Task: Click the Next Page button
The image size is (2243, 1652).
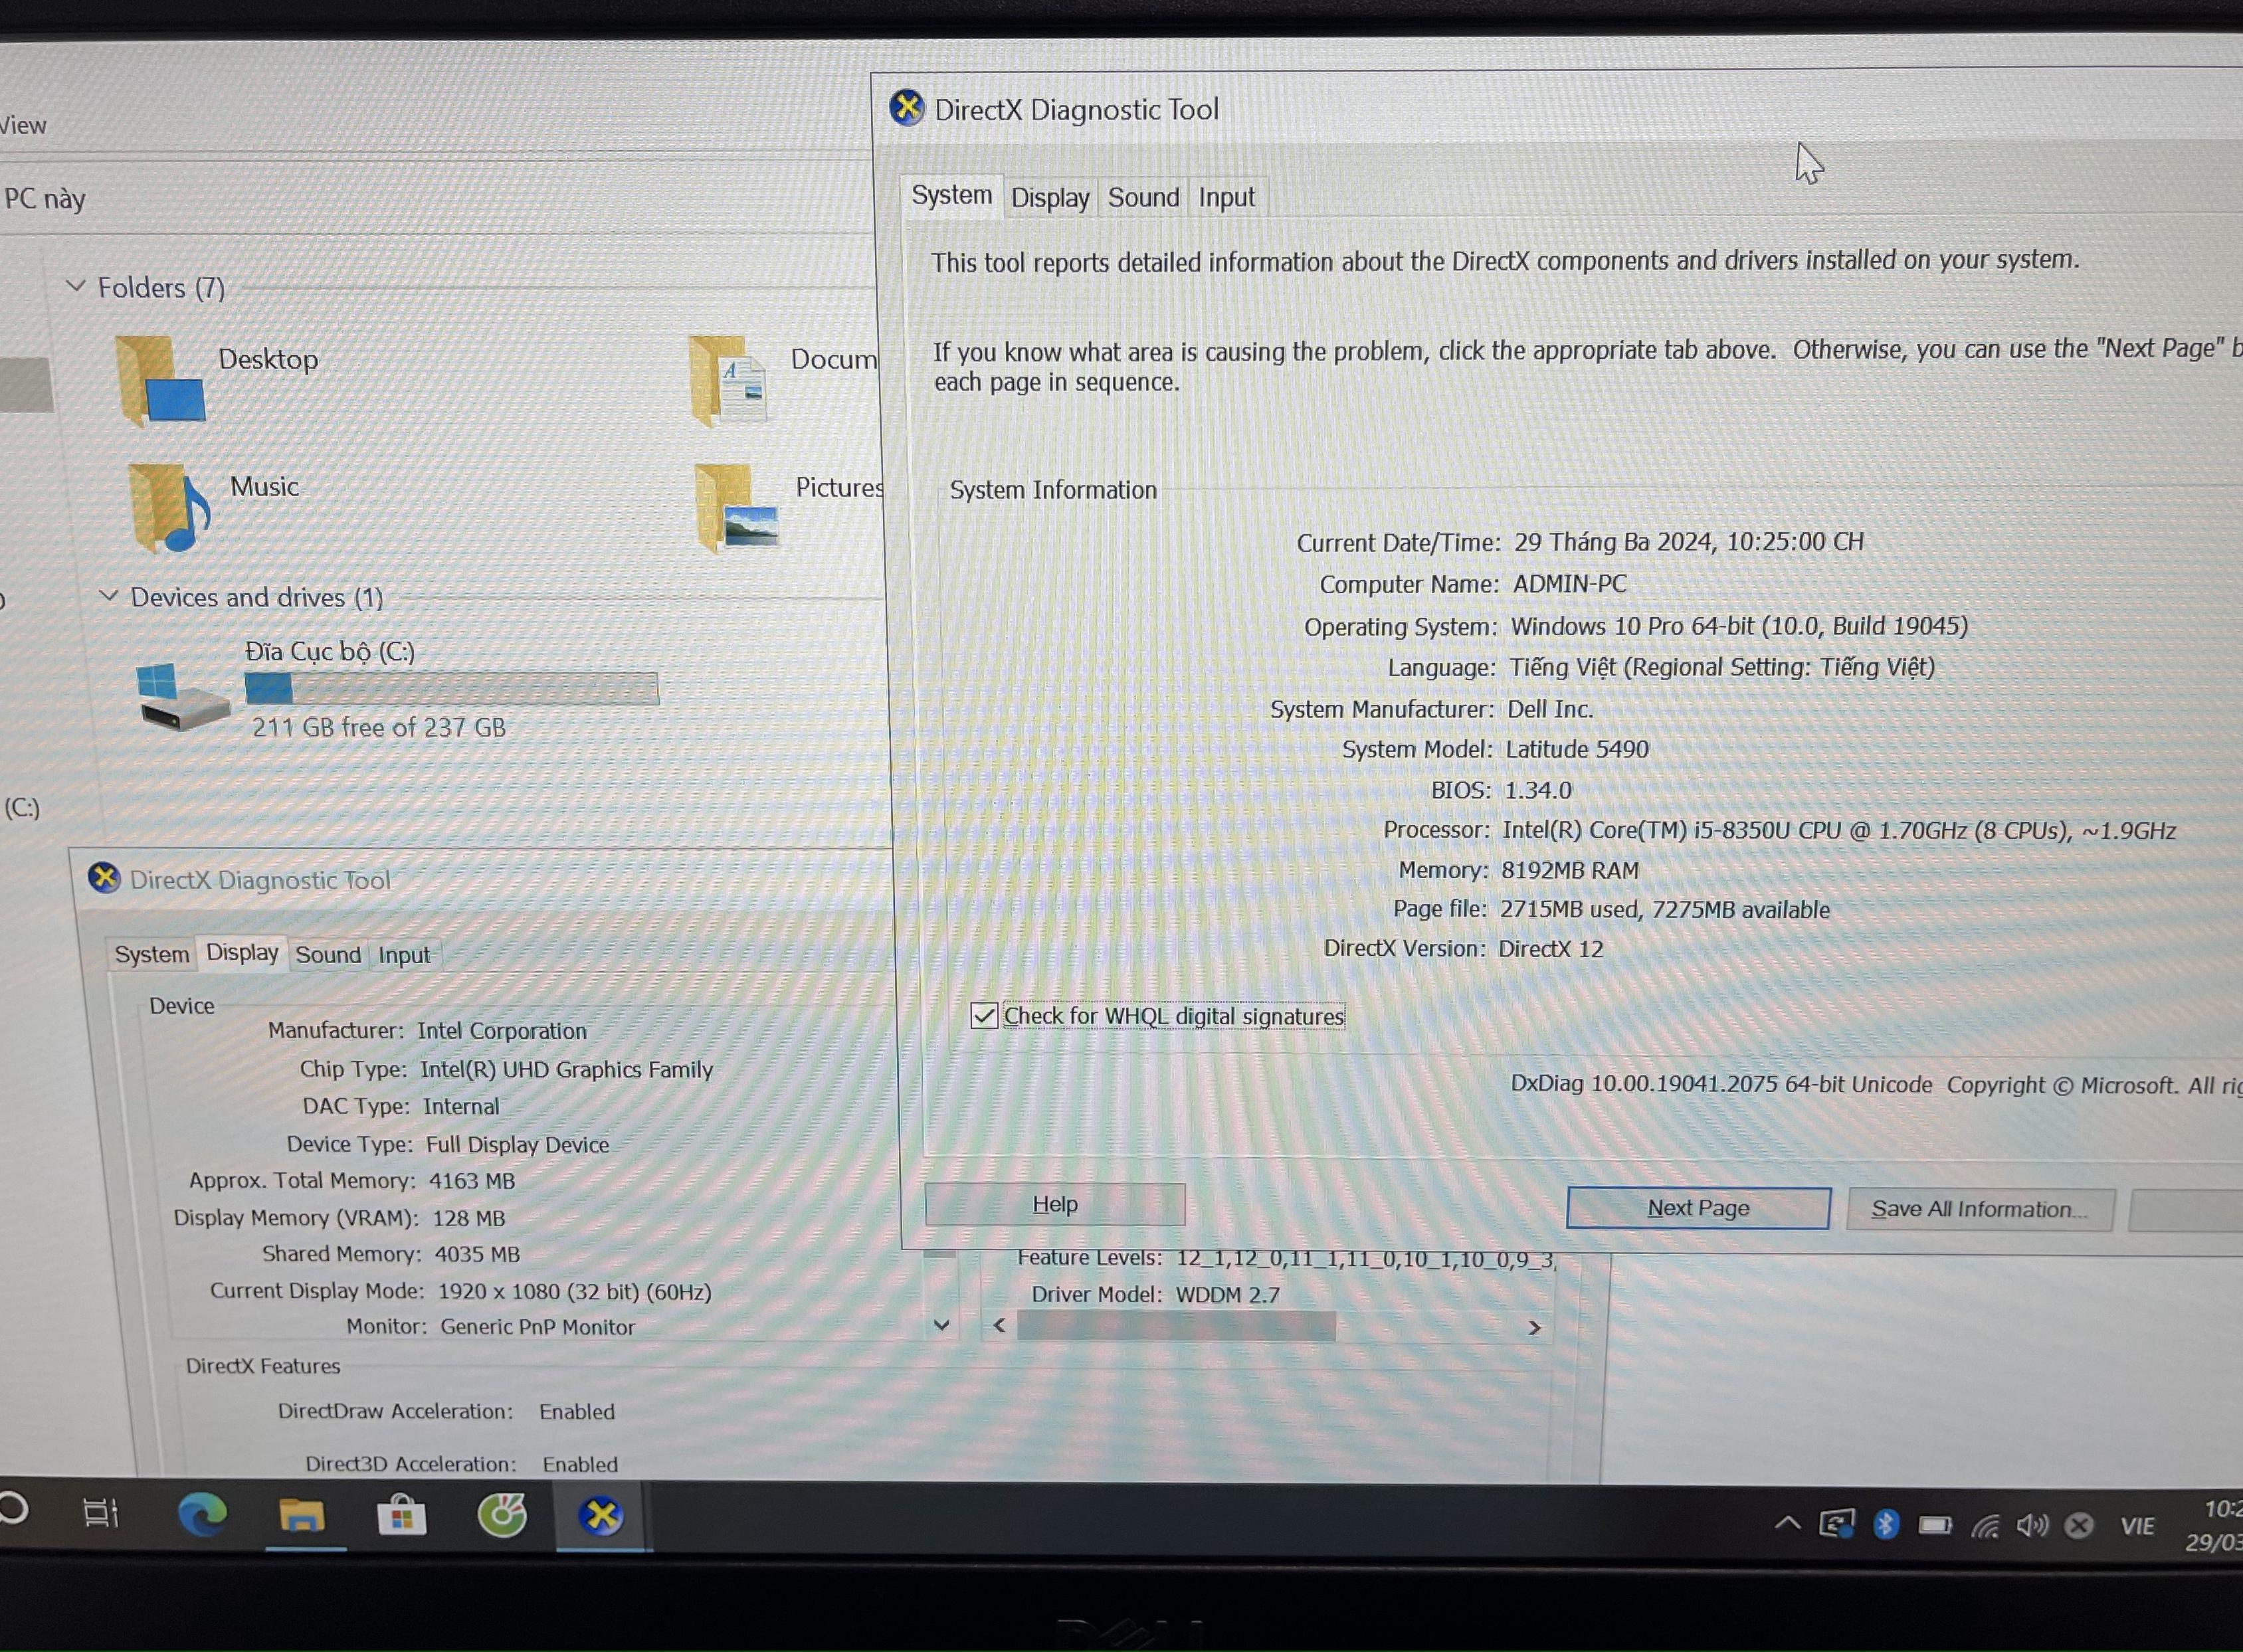Action: tap(1698, 1208)
